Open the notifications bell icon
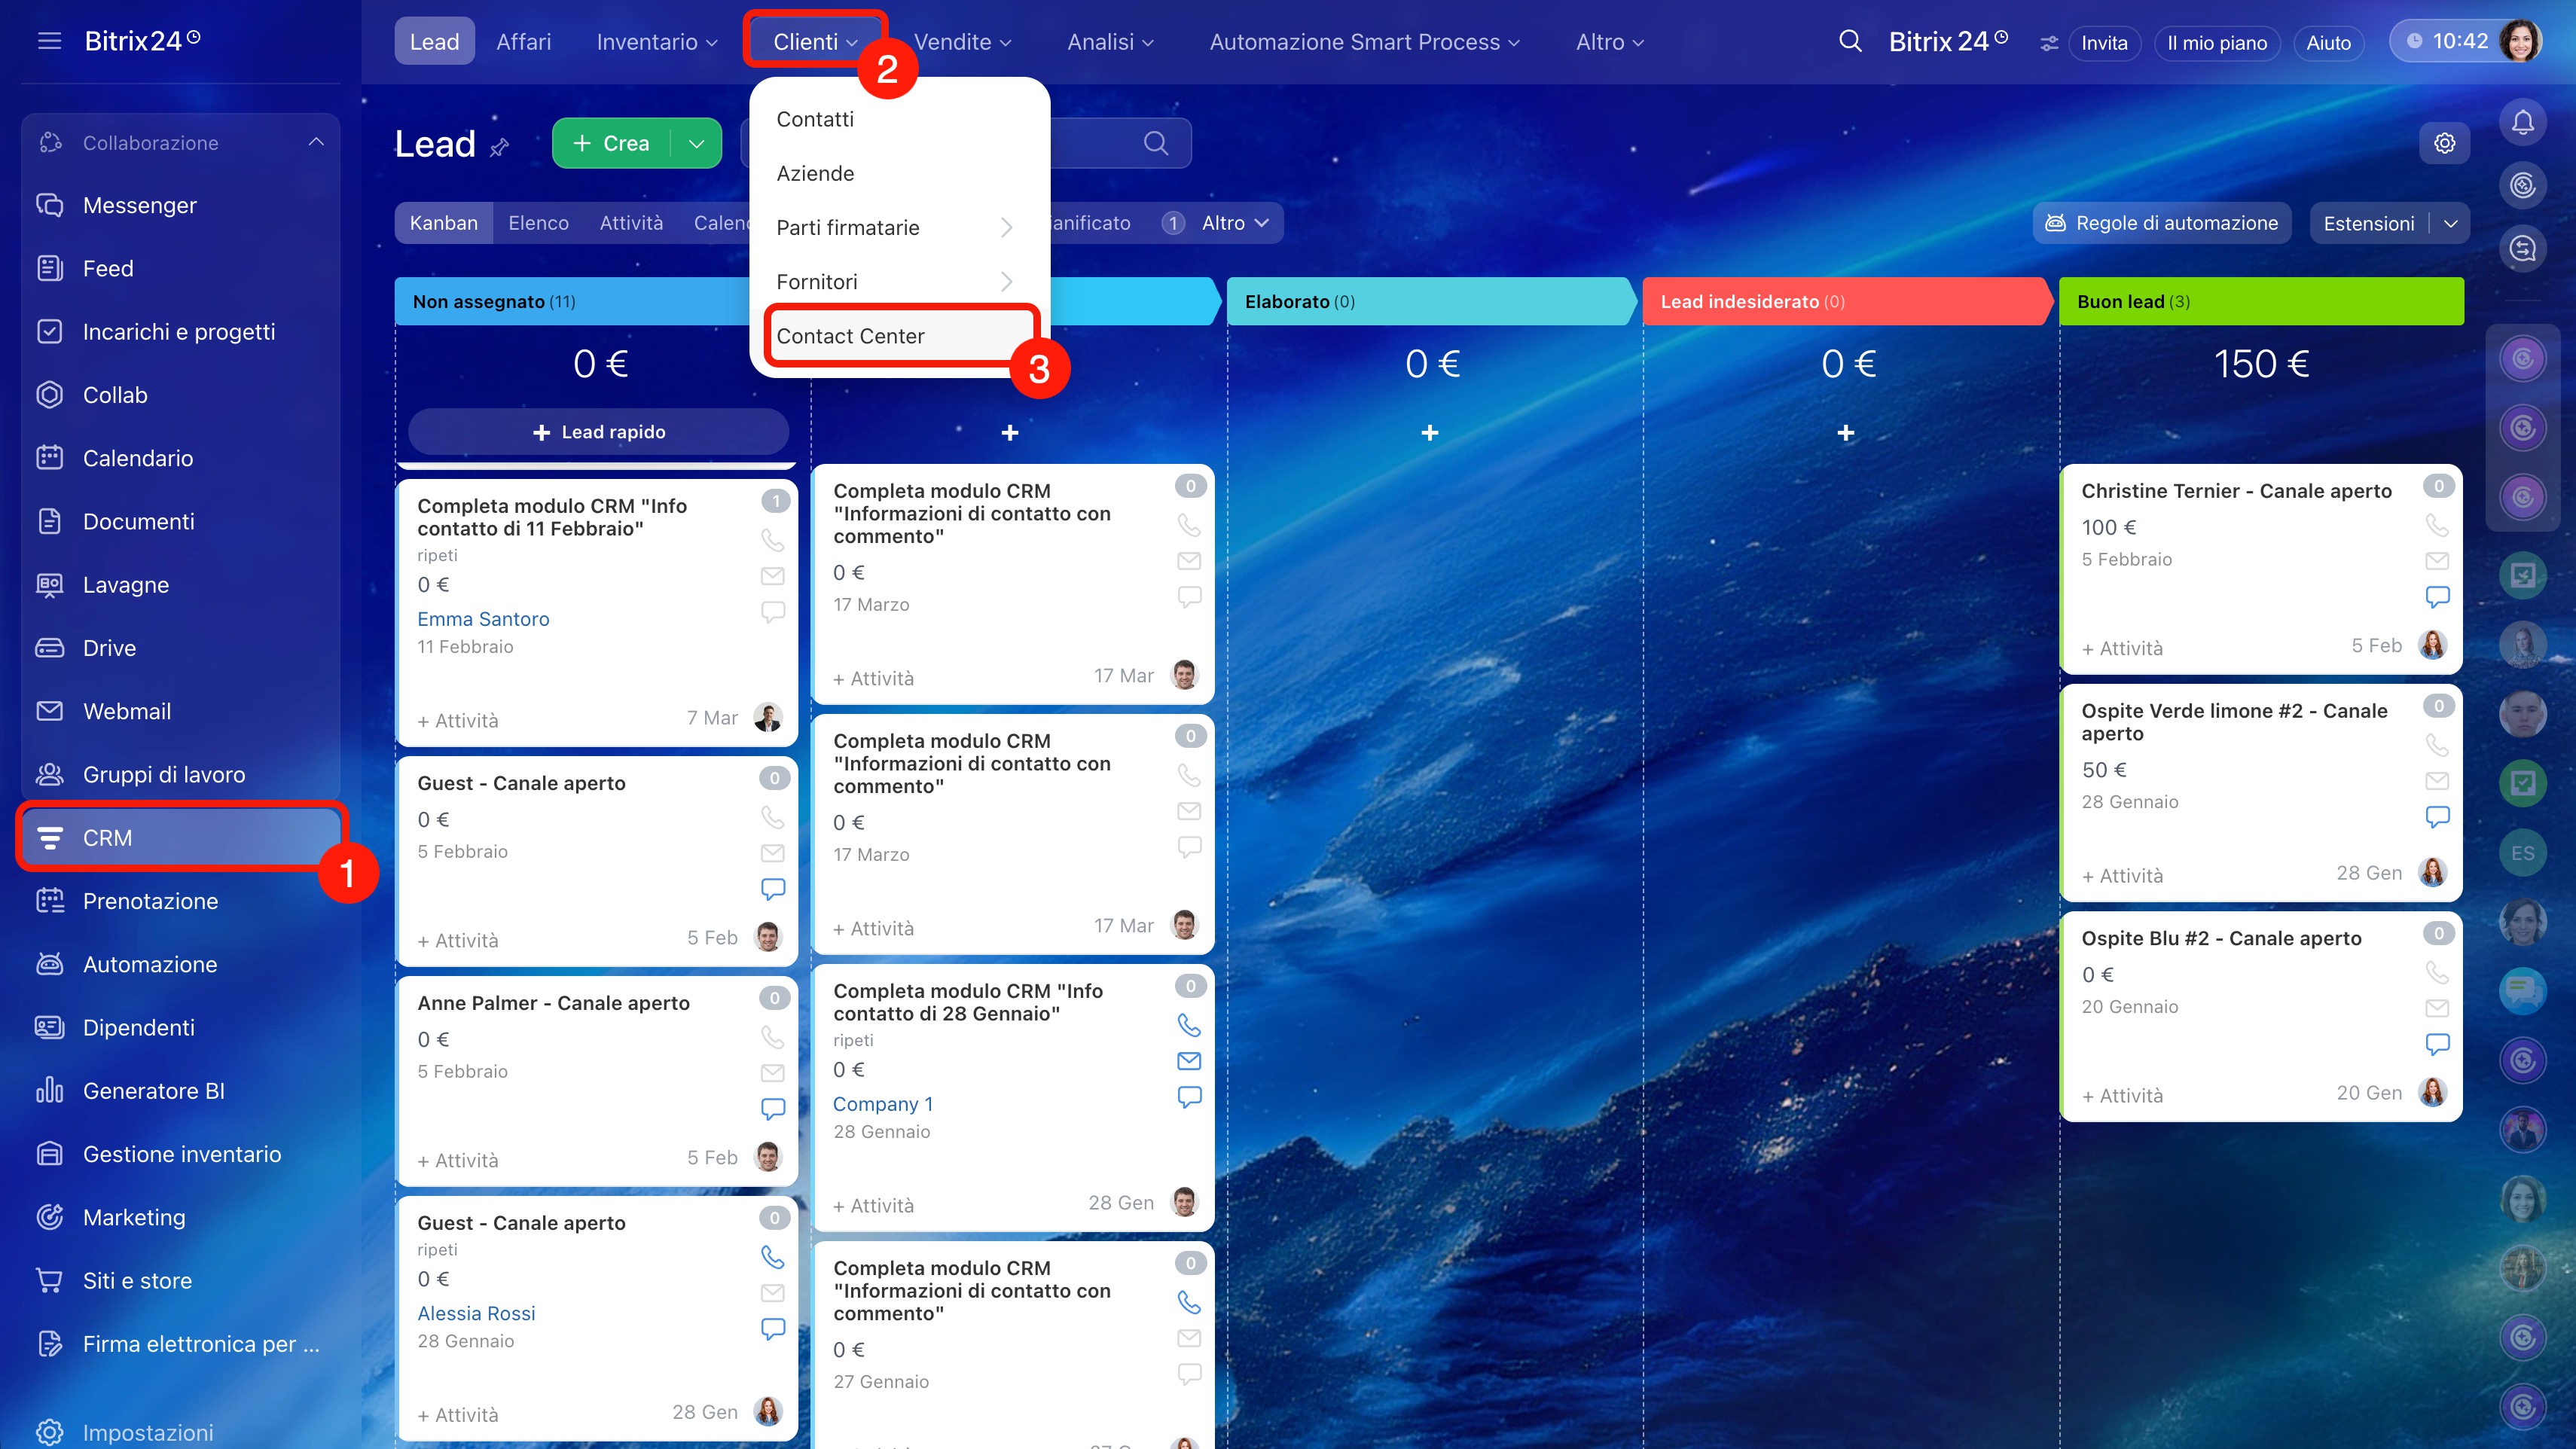2576x1449 pixels. [2522, 123]
